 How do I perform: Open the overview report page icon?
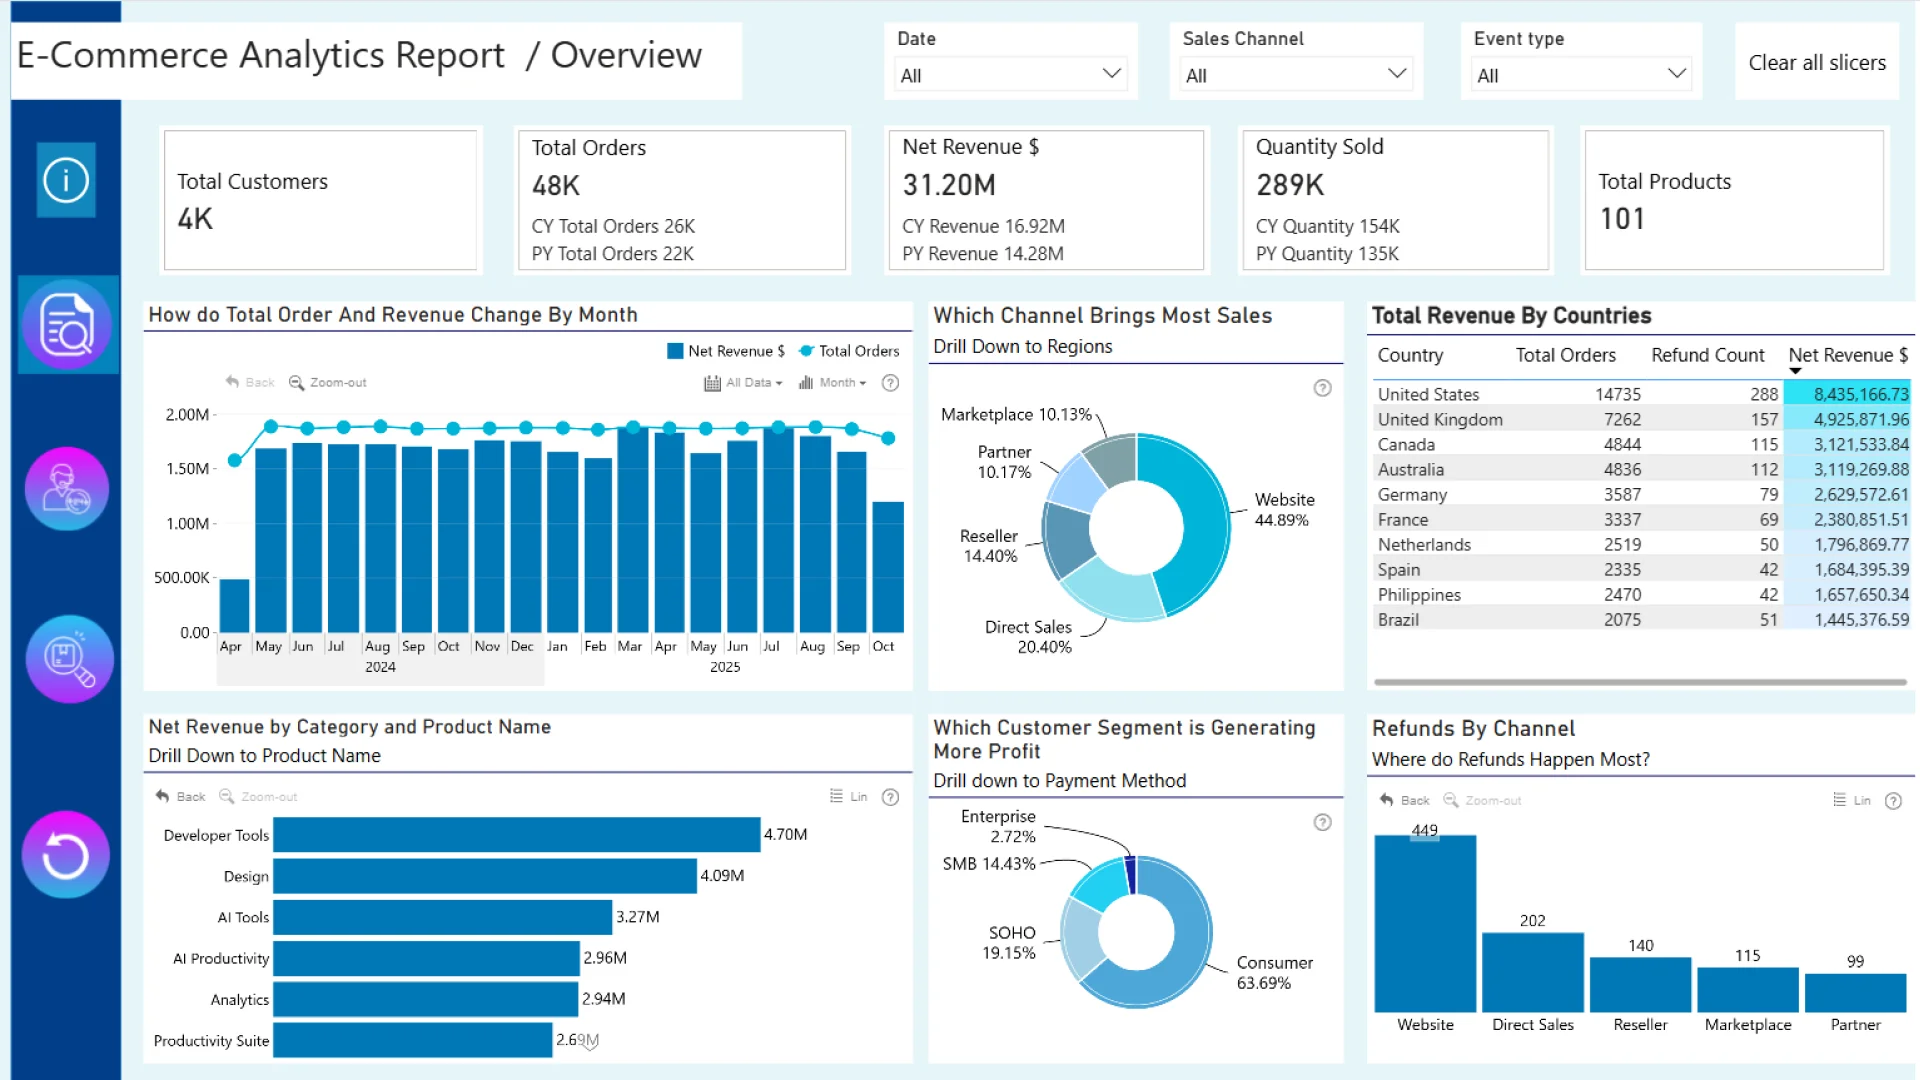tap(66, 325)
